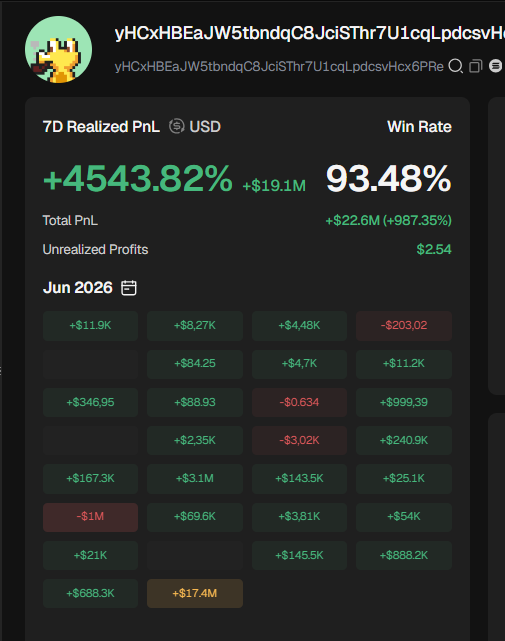Click the pixel duck profile avatar
The height and width of the screenshot is (641, 505).
pos(58,49)
